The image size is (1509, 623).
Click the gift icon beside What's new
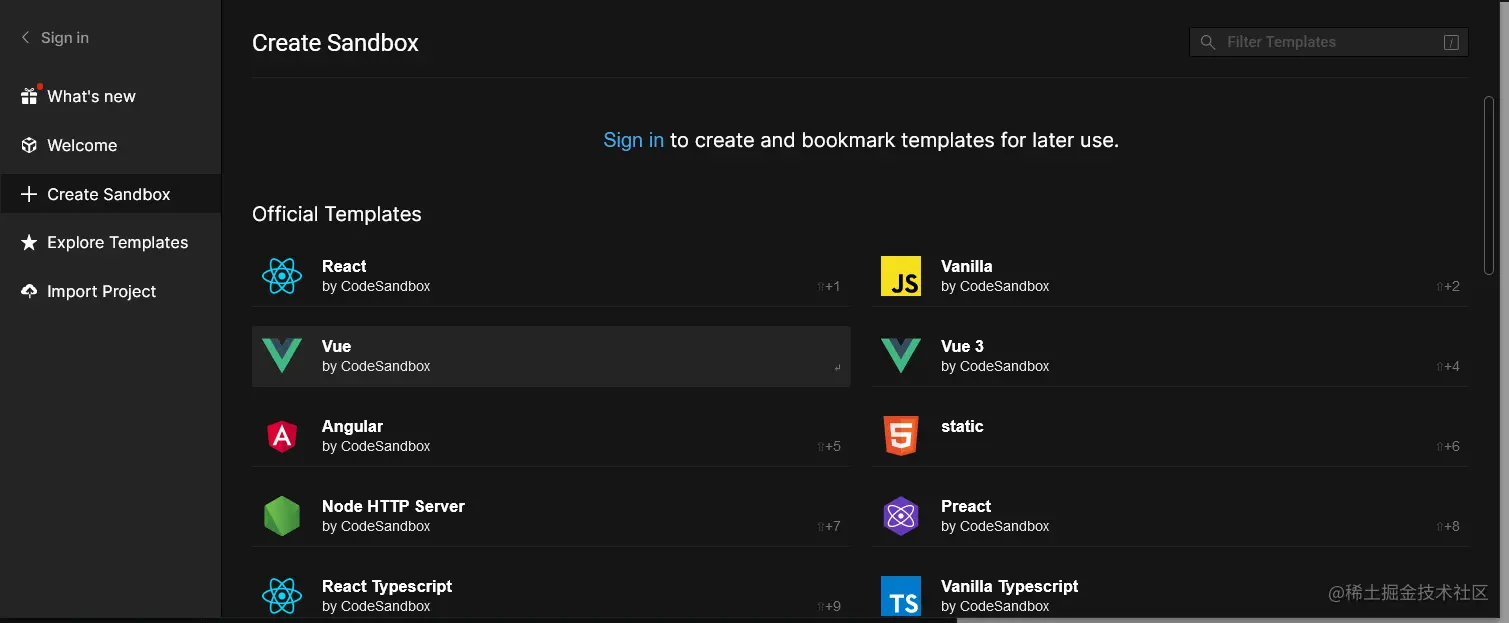[x=29, y=96]
